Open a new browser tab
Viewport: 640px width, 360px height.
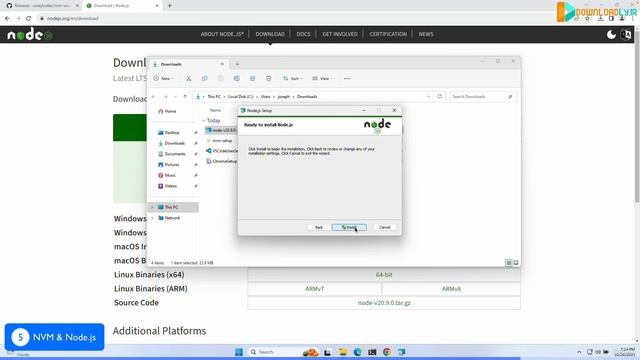[169, 6]
